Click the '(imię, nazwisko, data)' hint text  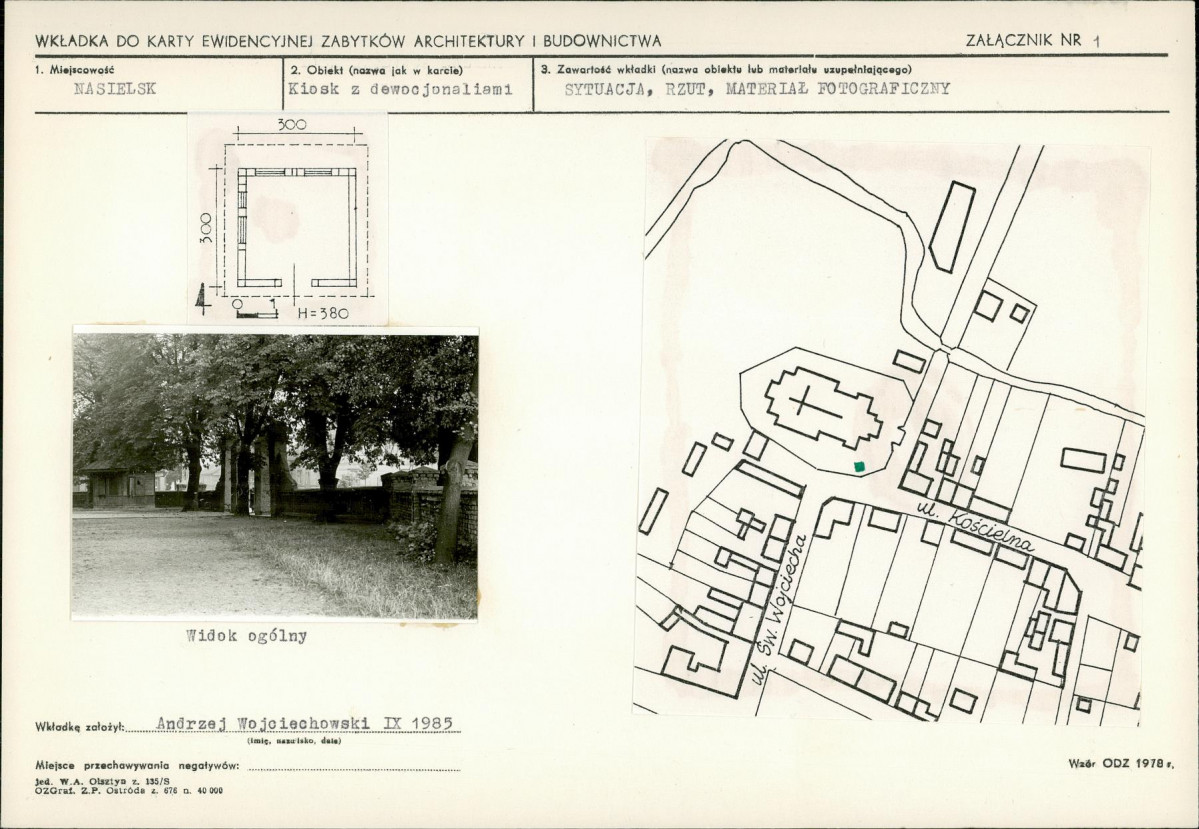click(294, 741)
